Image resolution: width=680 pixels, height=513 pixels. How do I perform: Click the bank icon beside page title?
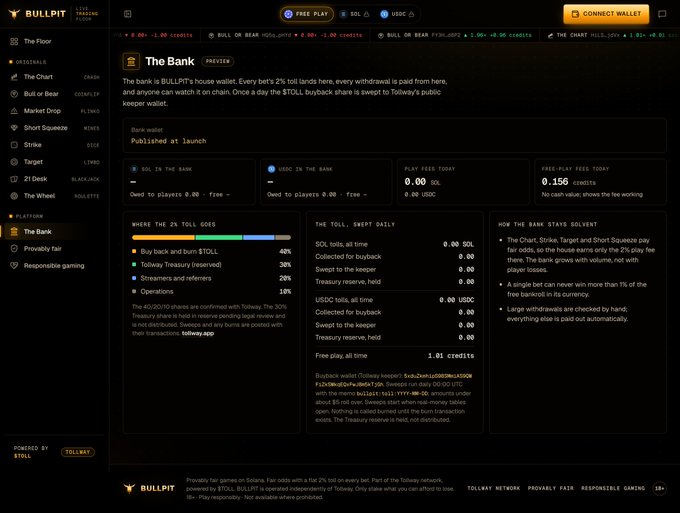[131, 62]
